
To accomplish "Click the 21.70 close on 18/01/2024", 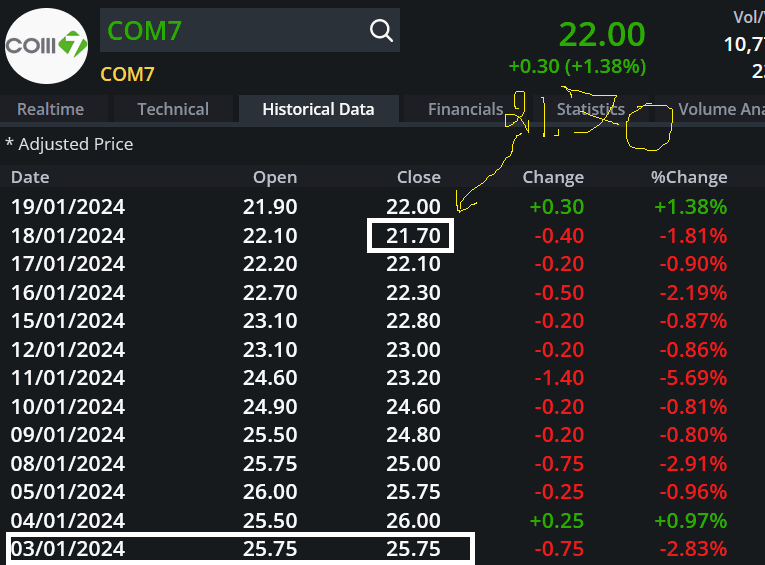I will [x=413, y=236].
